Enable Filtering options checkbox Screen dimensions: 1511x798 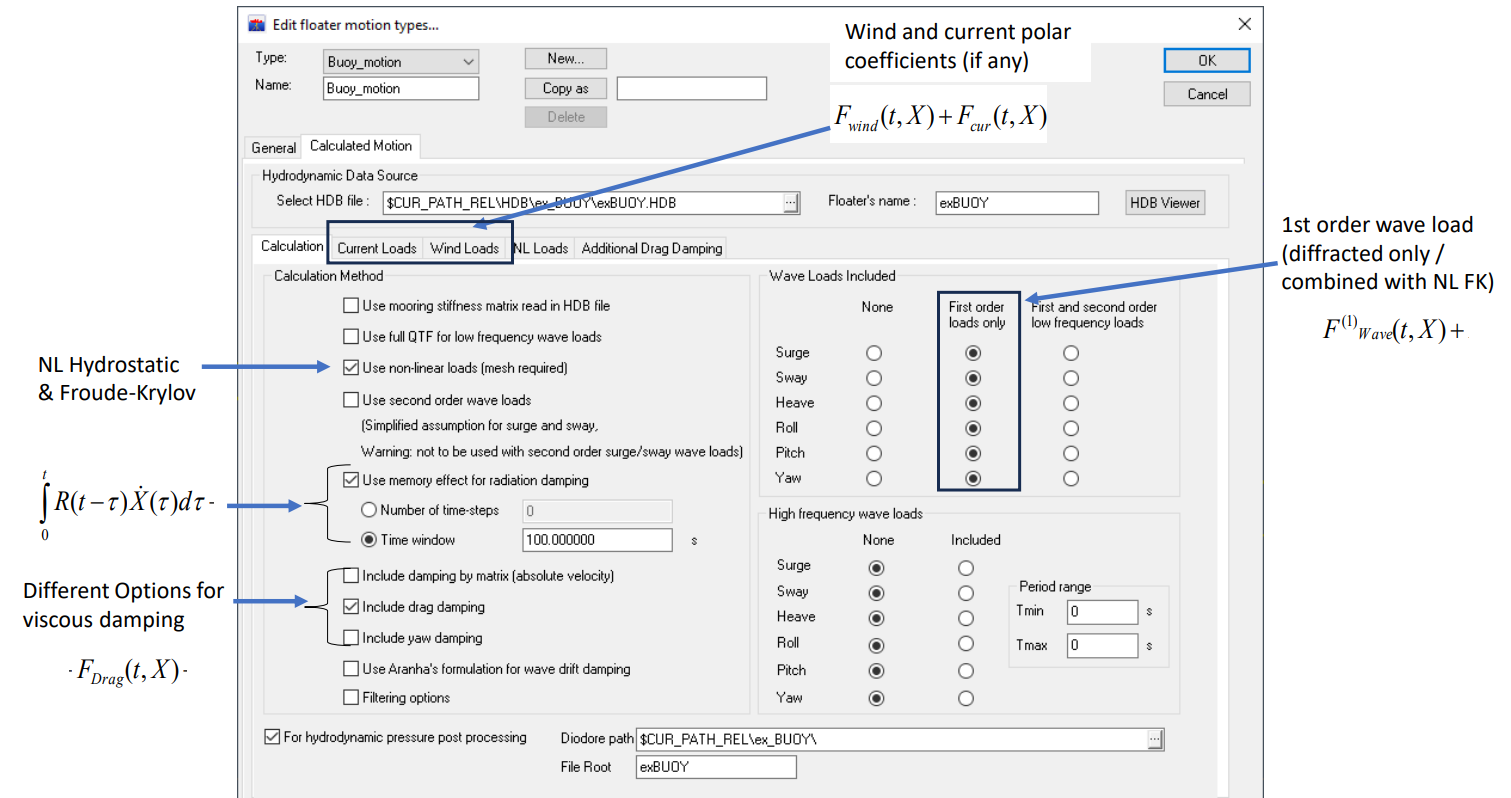(350, 697)
